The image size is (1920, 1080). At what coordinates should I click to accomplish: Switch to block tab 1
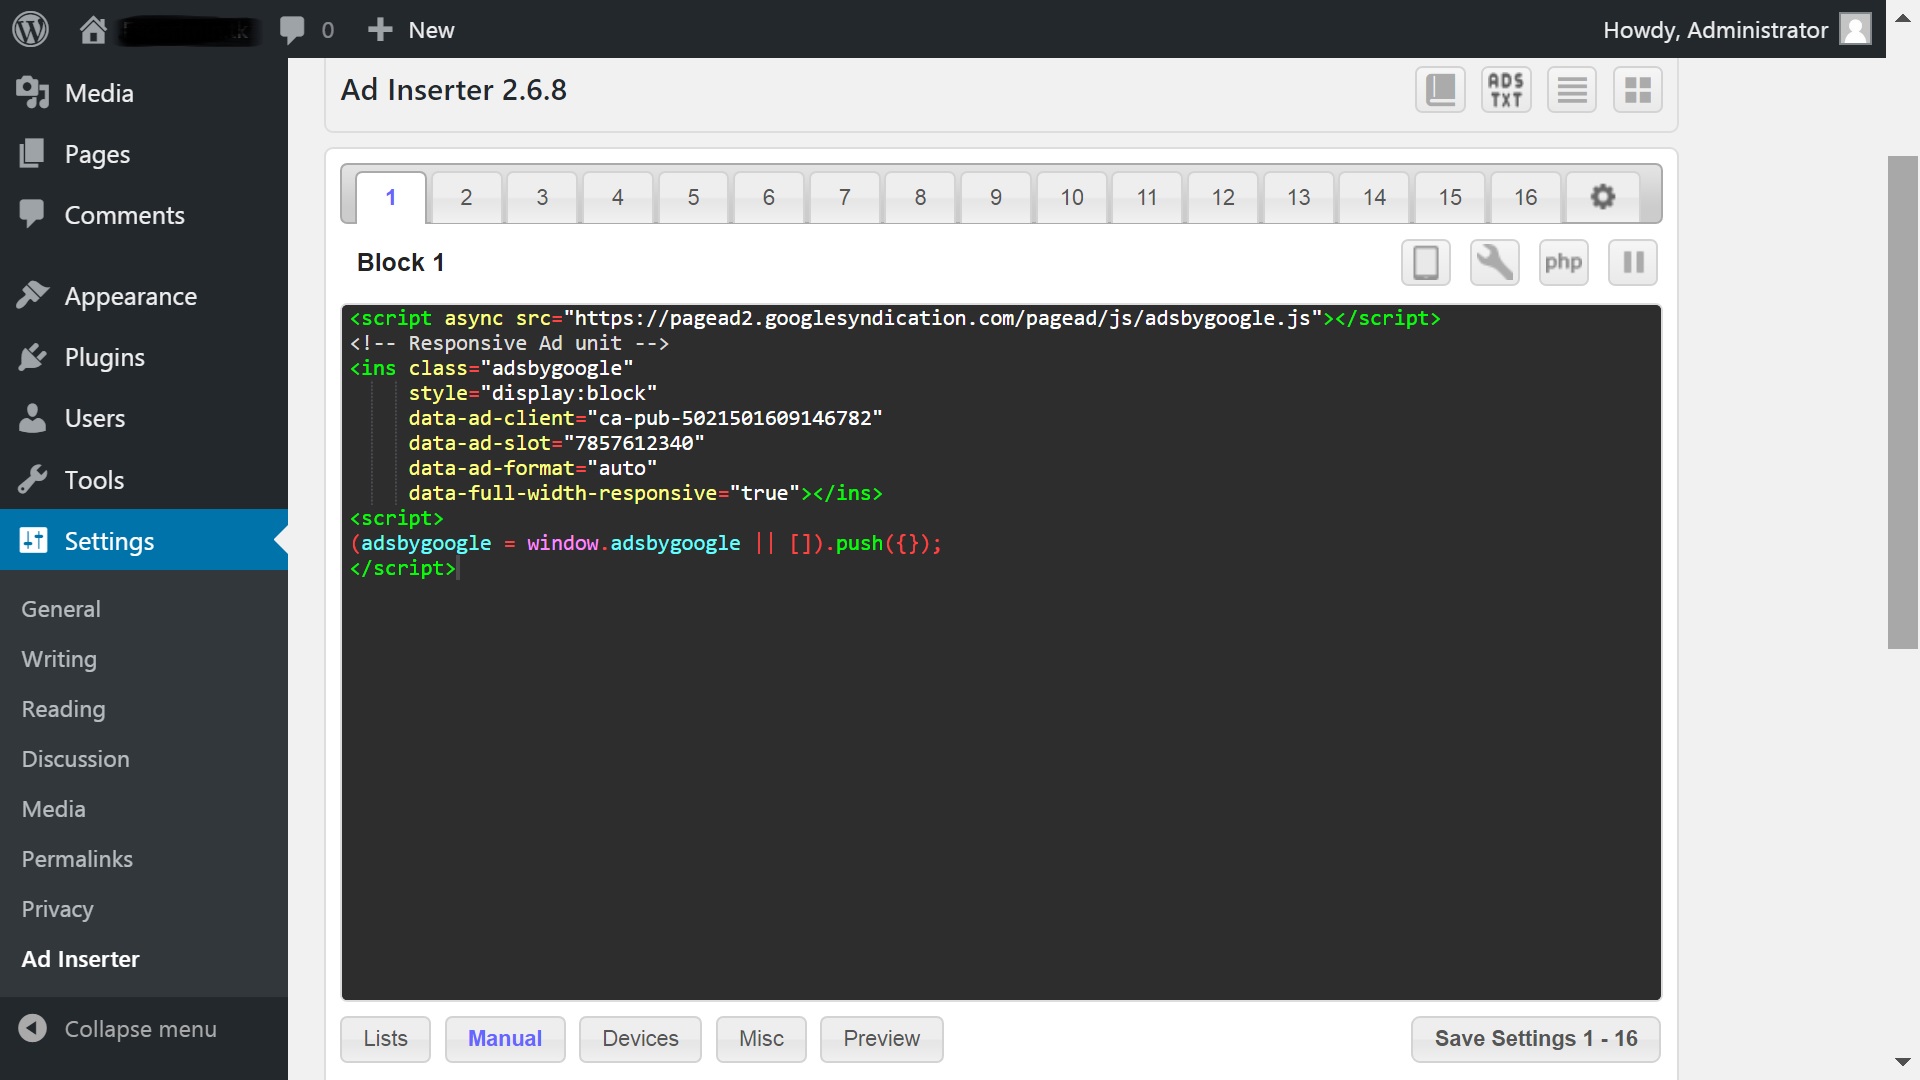pos(391,197)
